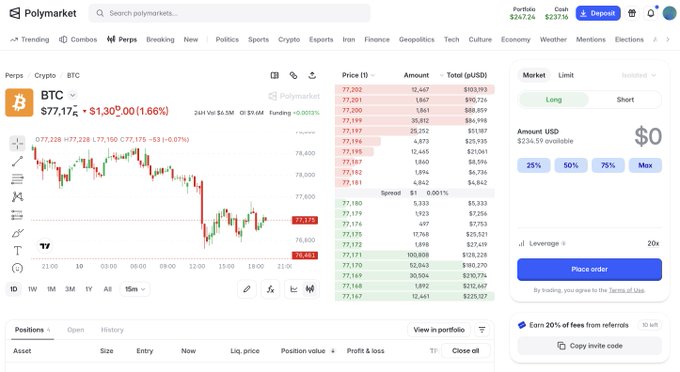The image size is (680, 372).
Task: Switch to Market order type
Action: click(x=534, y=75)
